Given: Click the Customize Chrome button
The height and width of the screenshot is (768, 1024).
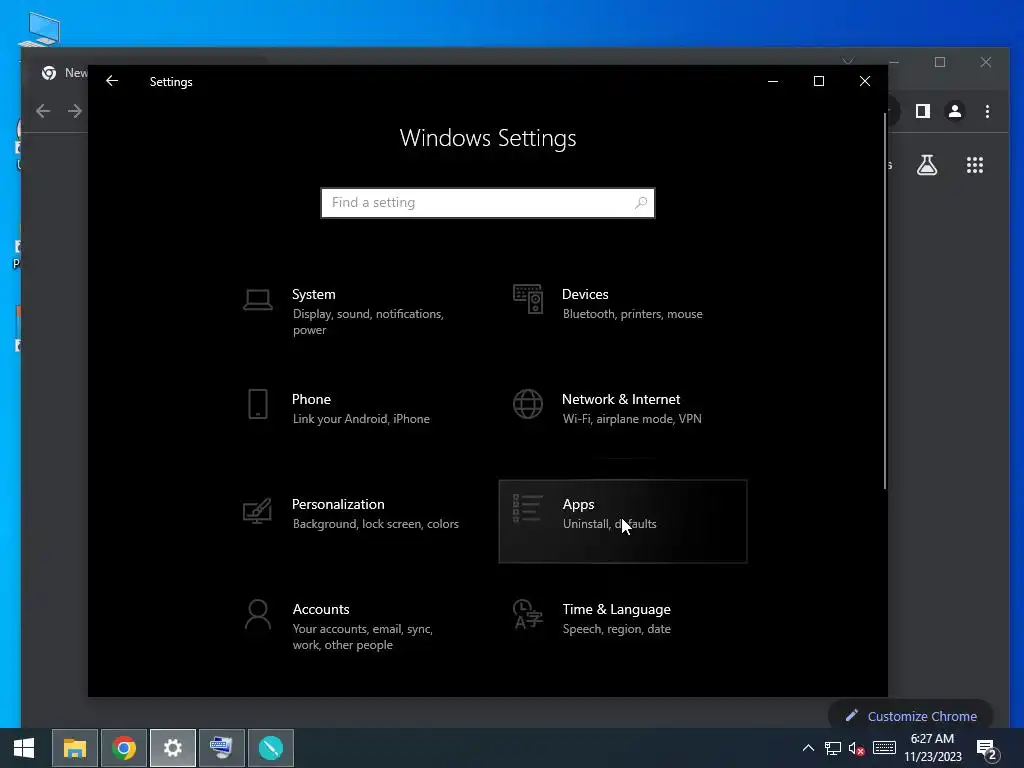Looking at the screenshot, I should click(x=911, y=716).
